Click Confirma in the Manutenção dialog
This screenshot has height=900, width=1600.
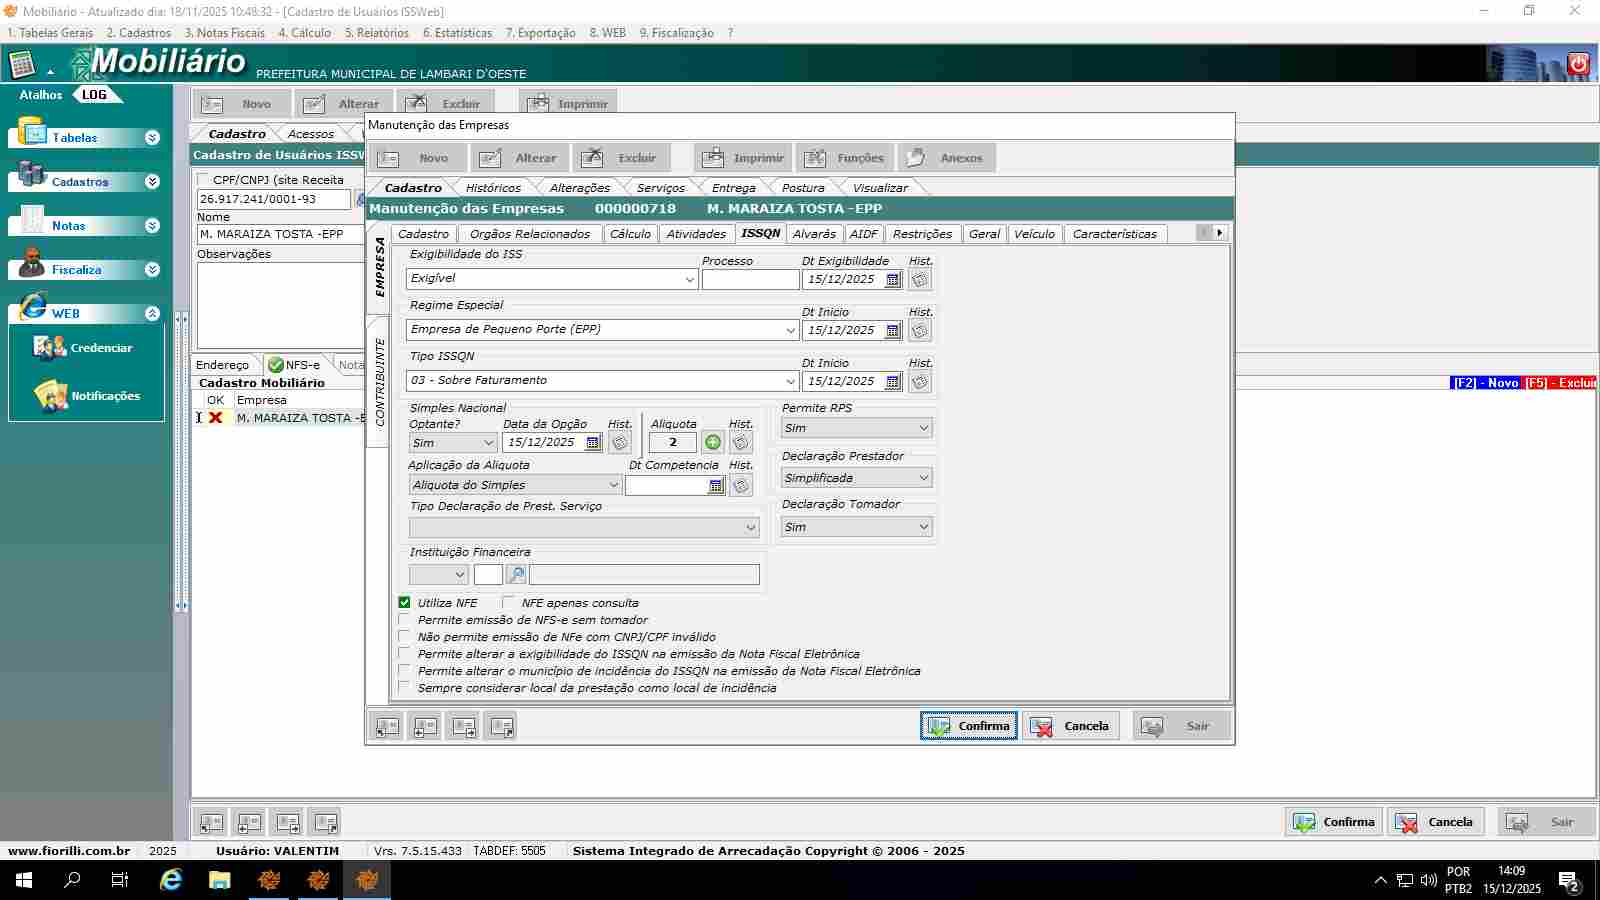pyautogui.click(x=968, y=726)
